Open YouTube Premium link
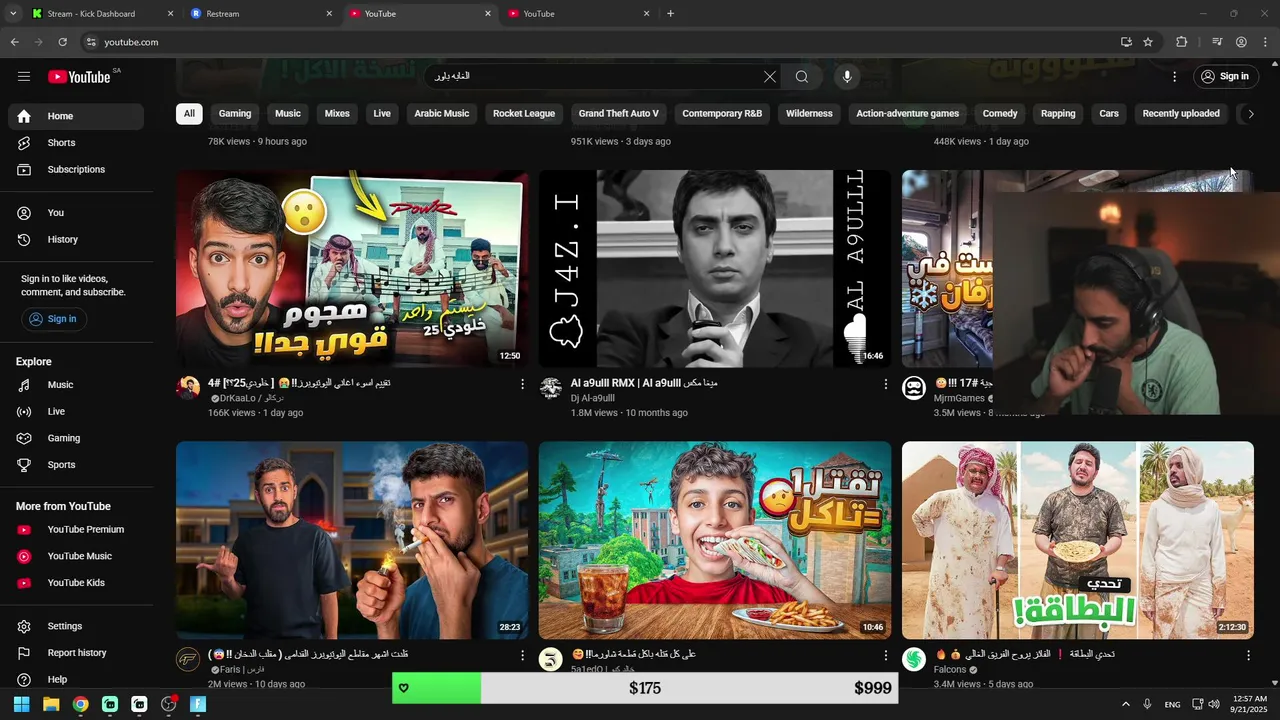Viewport: 1280px width, 720px height. tap(76, 530)
